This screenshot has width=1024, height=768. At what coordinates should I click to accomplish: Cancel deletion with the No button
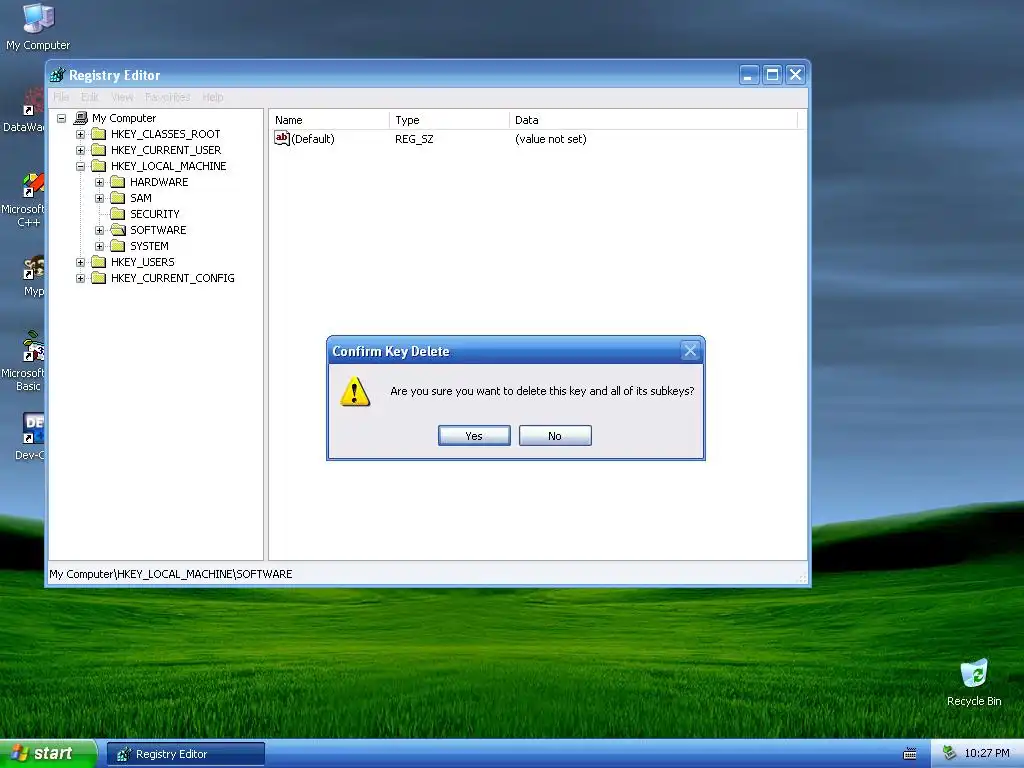[555, 436]
